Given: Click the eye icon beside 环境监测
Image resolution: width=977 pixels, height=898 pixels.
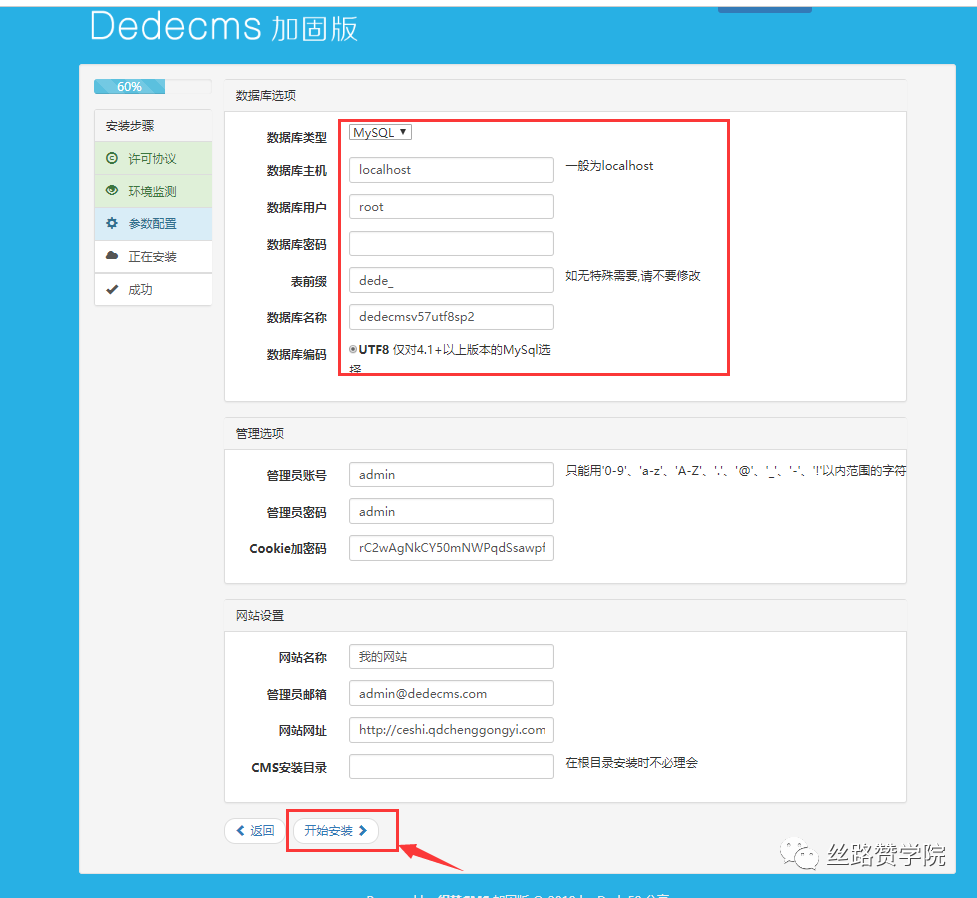Looking at the screenshot, I should point(112,190).
